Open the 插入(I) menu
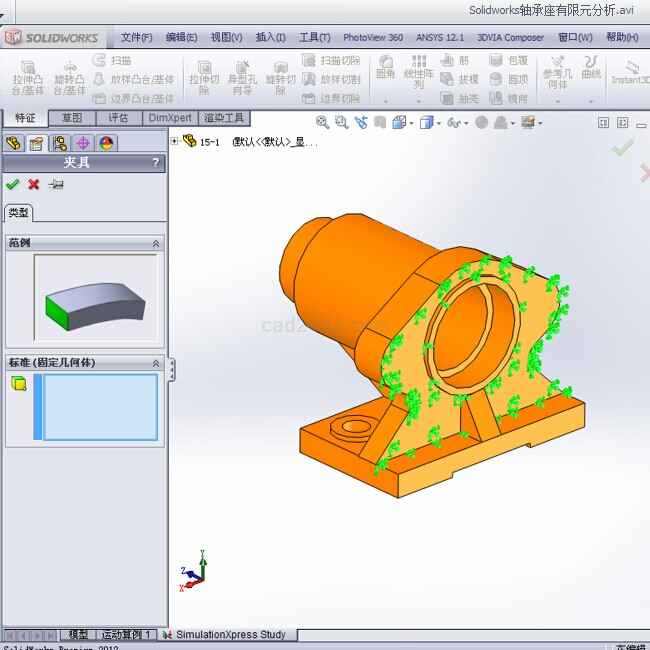Viewport: 650px width, 650px height. click(270, 38)
